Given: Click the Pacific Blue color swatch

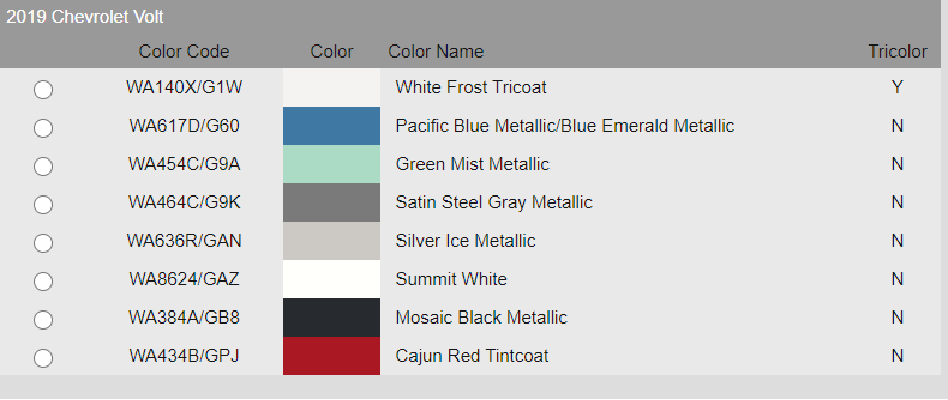Looking at the screenshot, I should click(331, 126).
